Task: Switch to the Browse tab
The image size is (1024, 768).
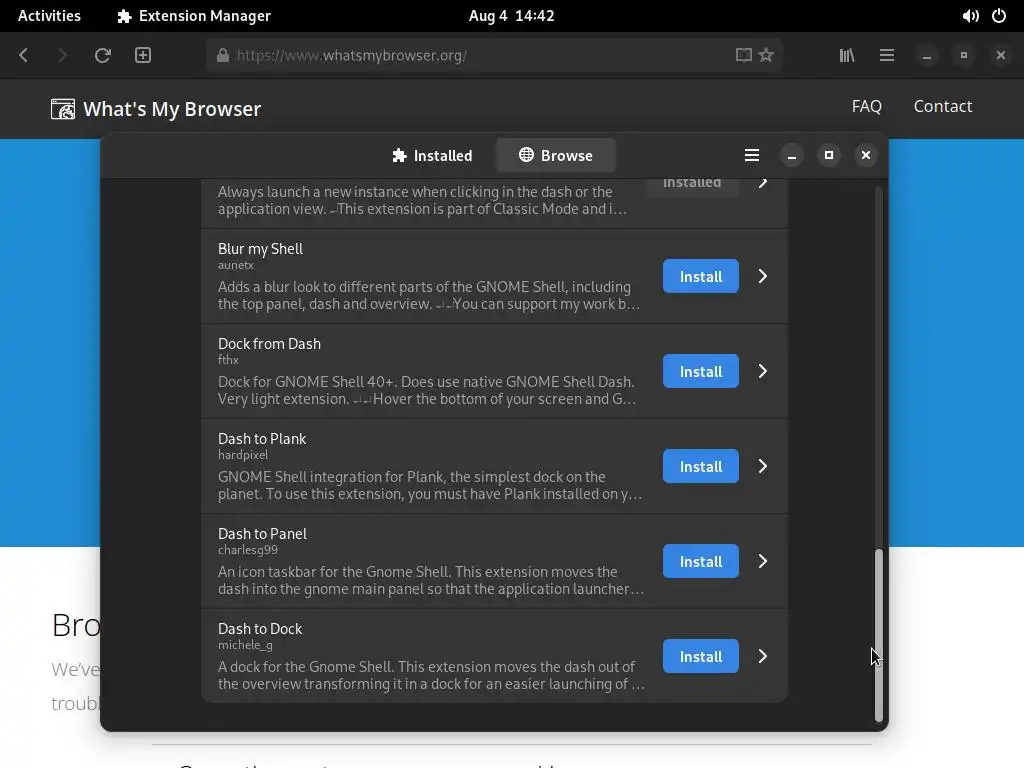Action: click(x=556, y=155)
